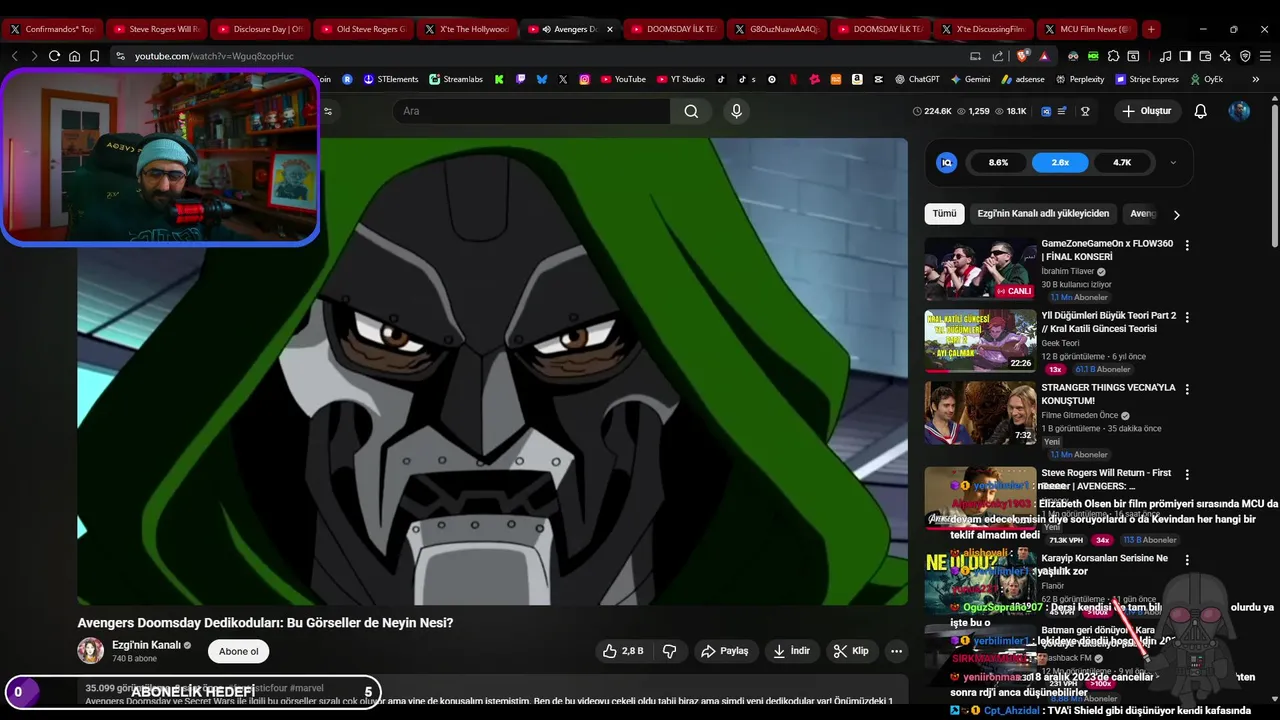
Task: Open STRANGER THINGS VECNA'YLA KONUŞTUM video title
Action: point(1108,394)
